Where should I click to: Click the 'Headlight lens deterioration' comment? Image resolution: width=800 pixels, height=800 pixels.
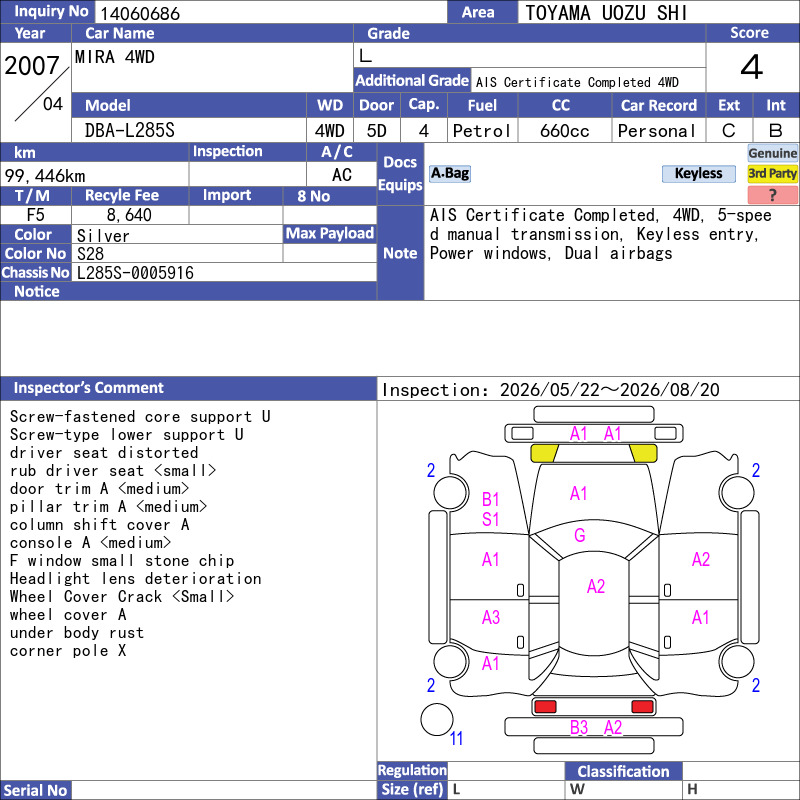[x=136, y=579]
